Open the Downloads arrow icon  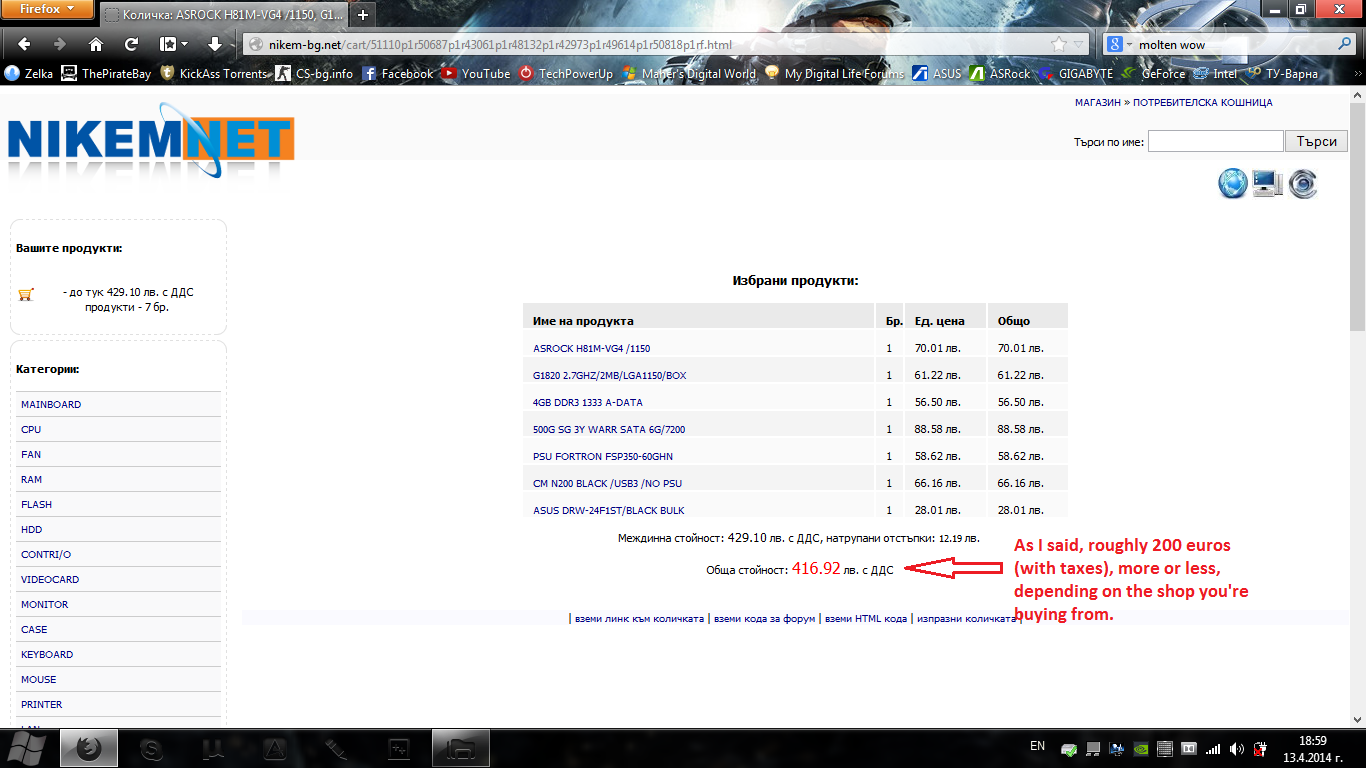[215, 44]
